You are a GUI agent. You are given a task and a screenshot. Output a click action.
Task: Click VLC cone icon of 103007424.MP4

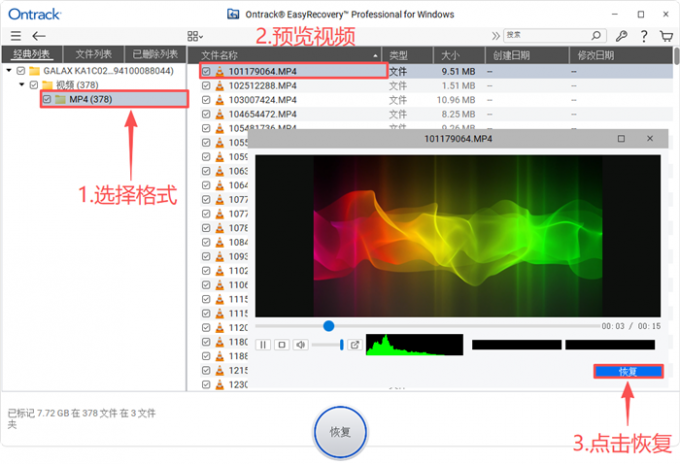click(220, 100)
